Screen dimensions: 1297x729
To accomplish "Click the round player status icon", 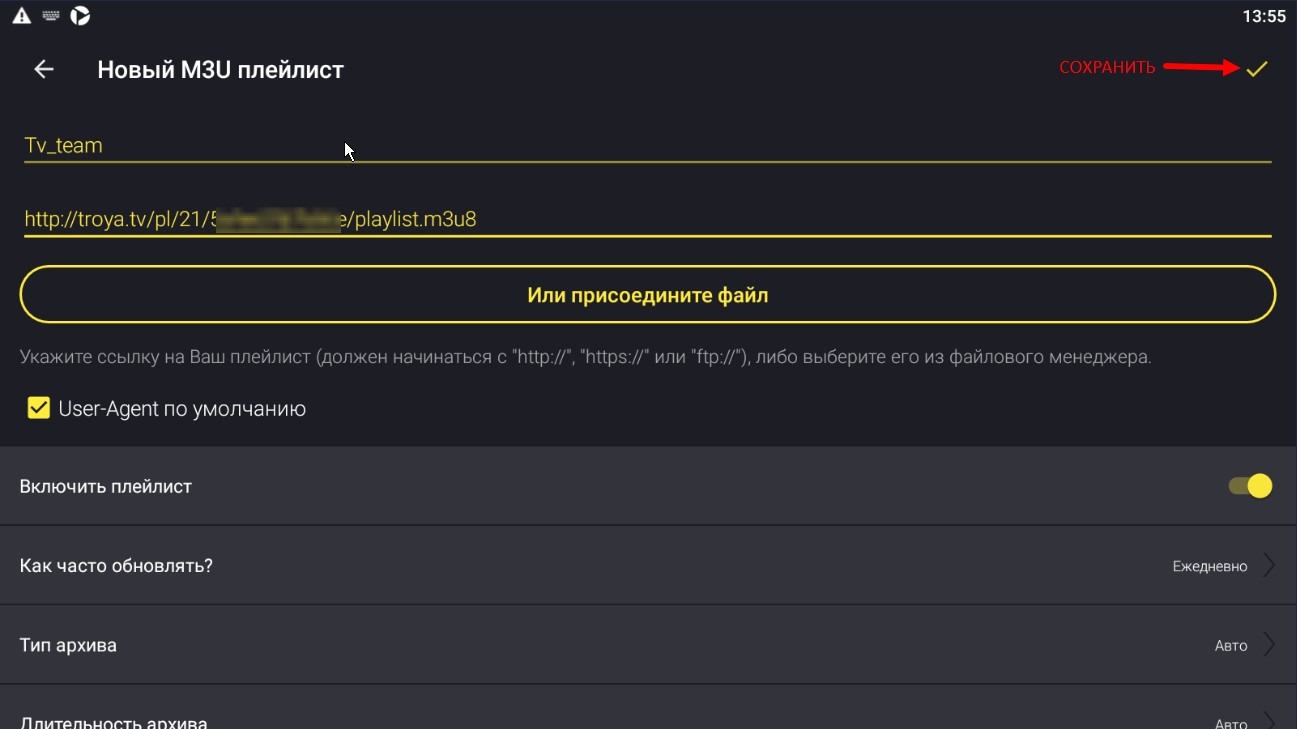I will (x=80, y=16).
